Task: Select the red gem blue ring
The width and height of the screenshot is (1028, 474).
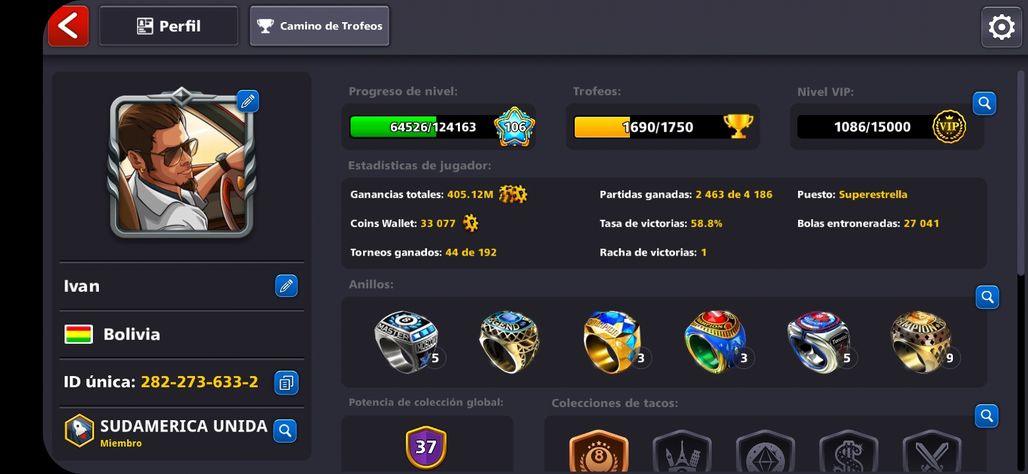Action: tap(715, 342)
